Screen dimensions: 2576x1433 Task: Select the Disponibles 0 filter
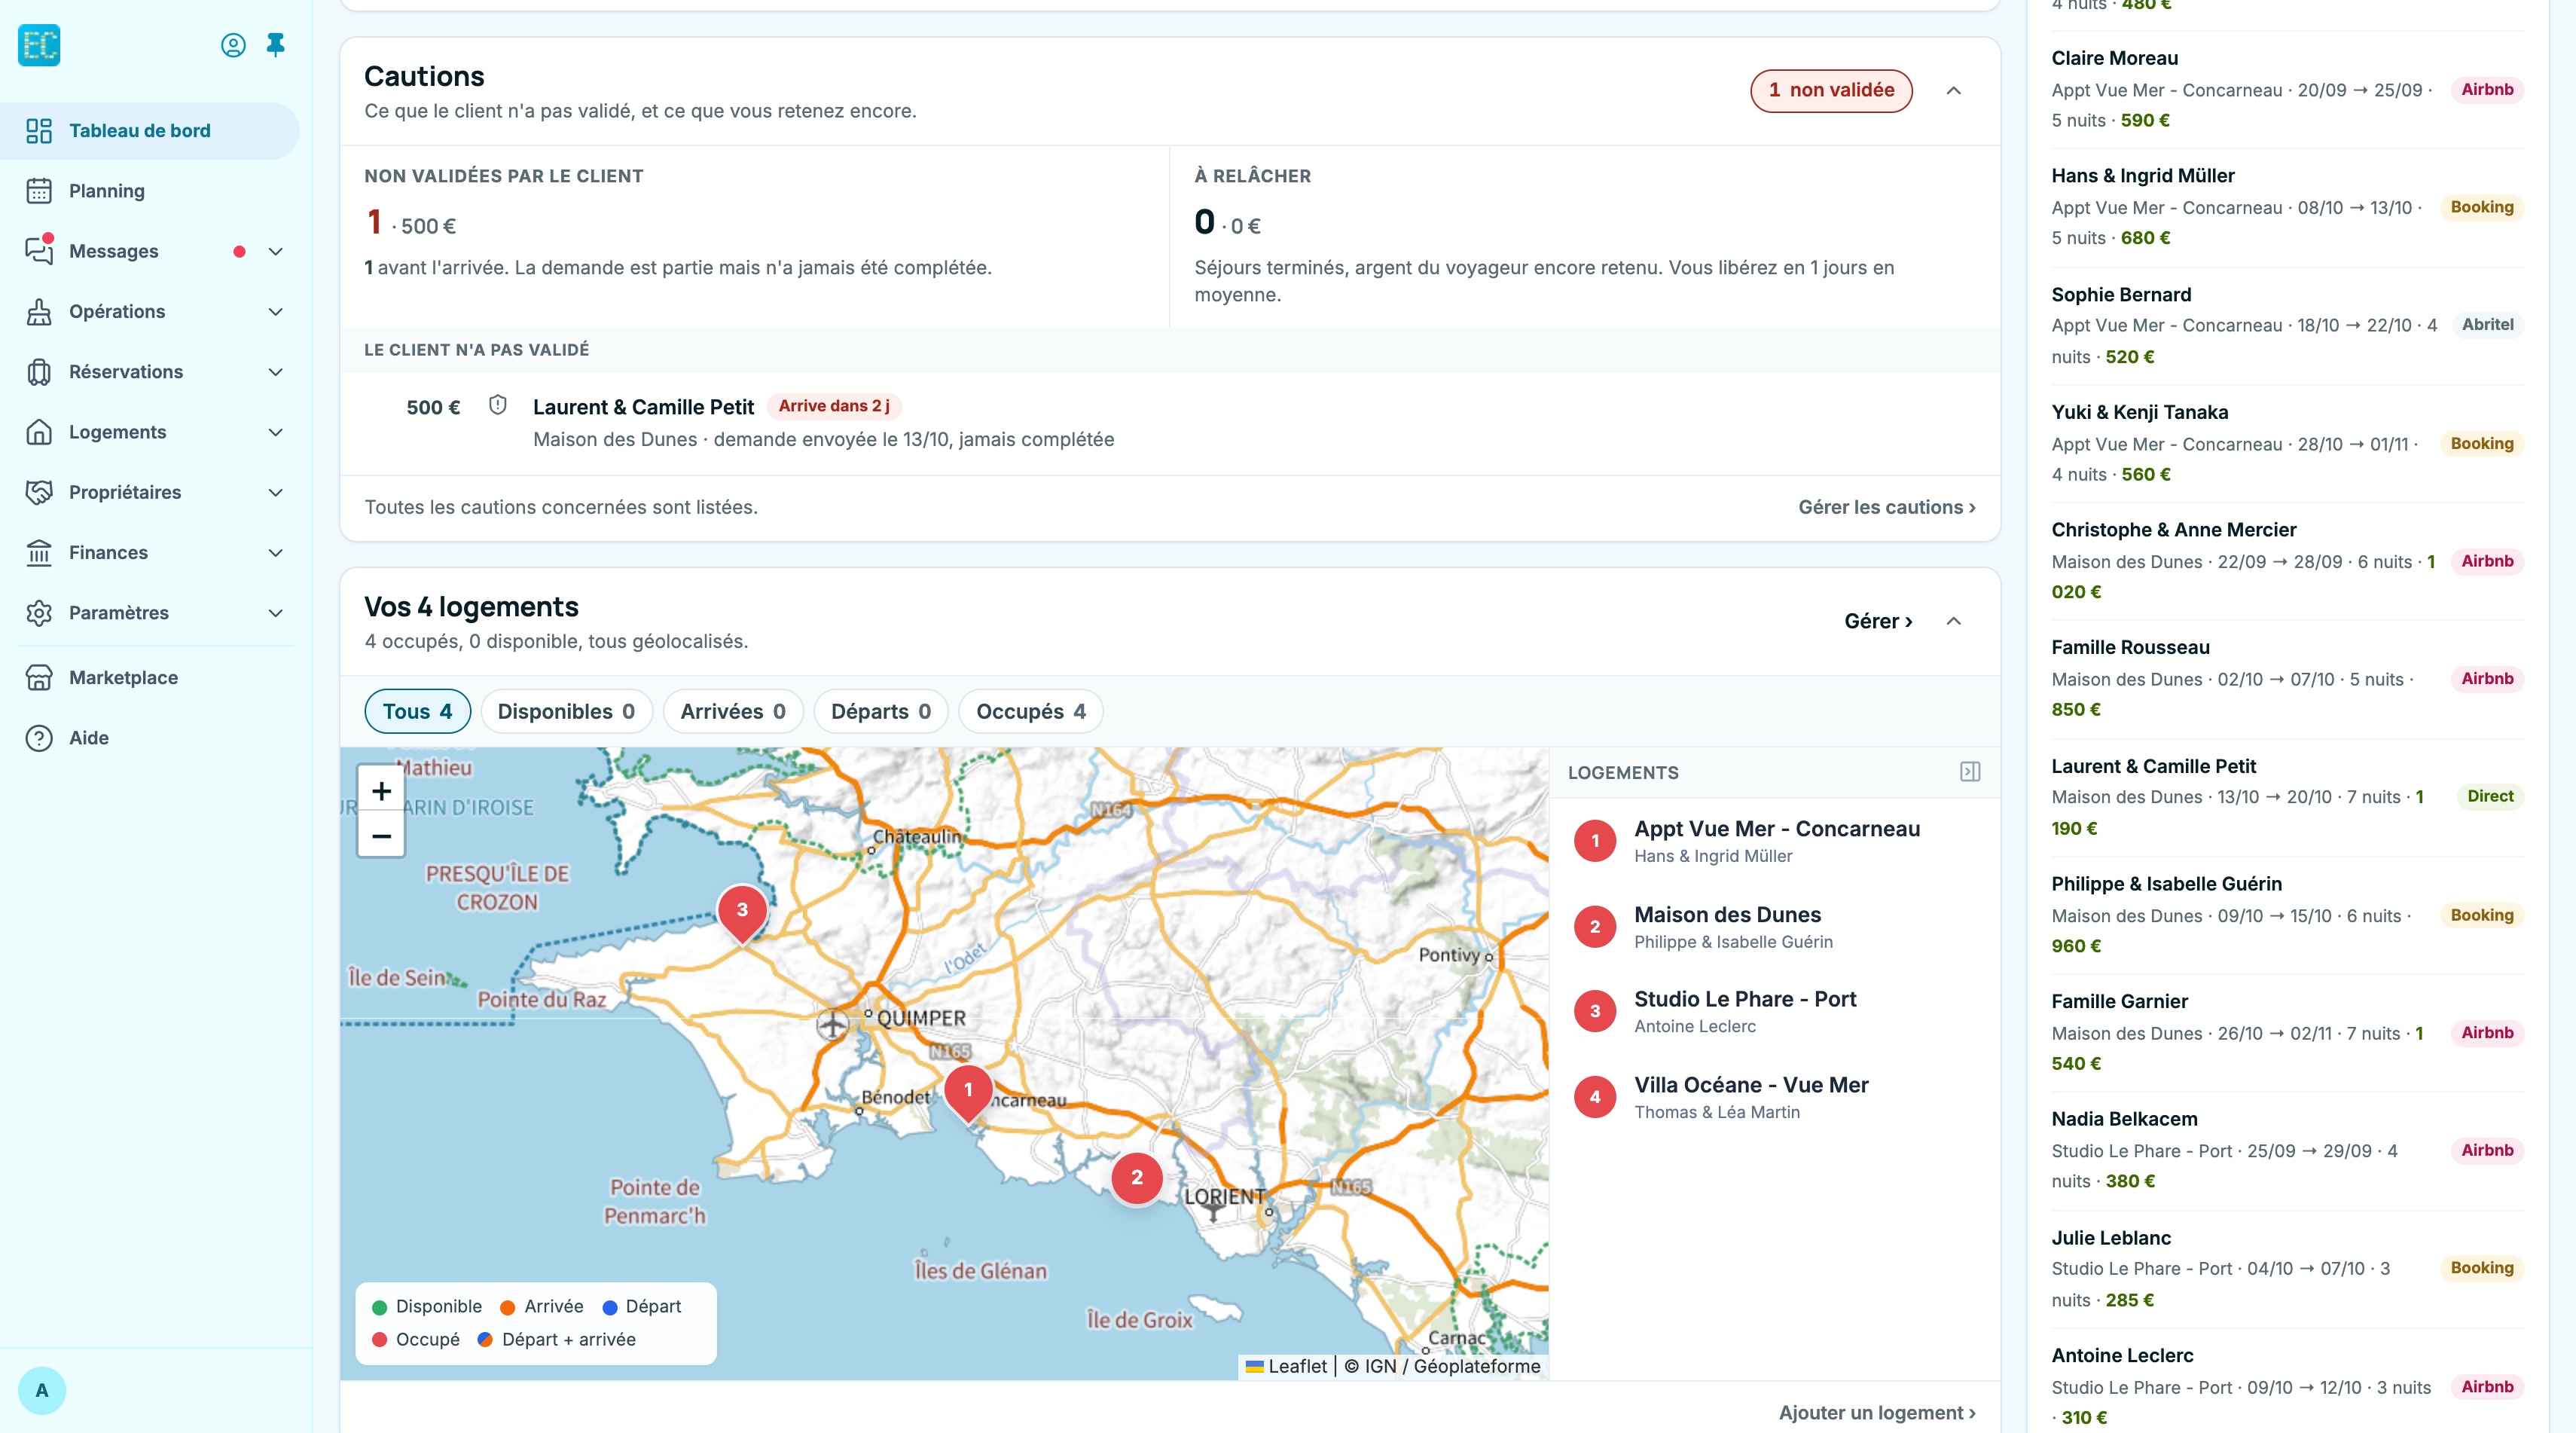coord(566,711)
